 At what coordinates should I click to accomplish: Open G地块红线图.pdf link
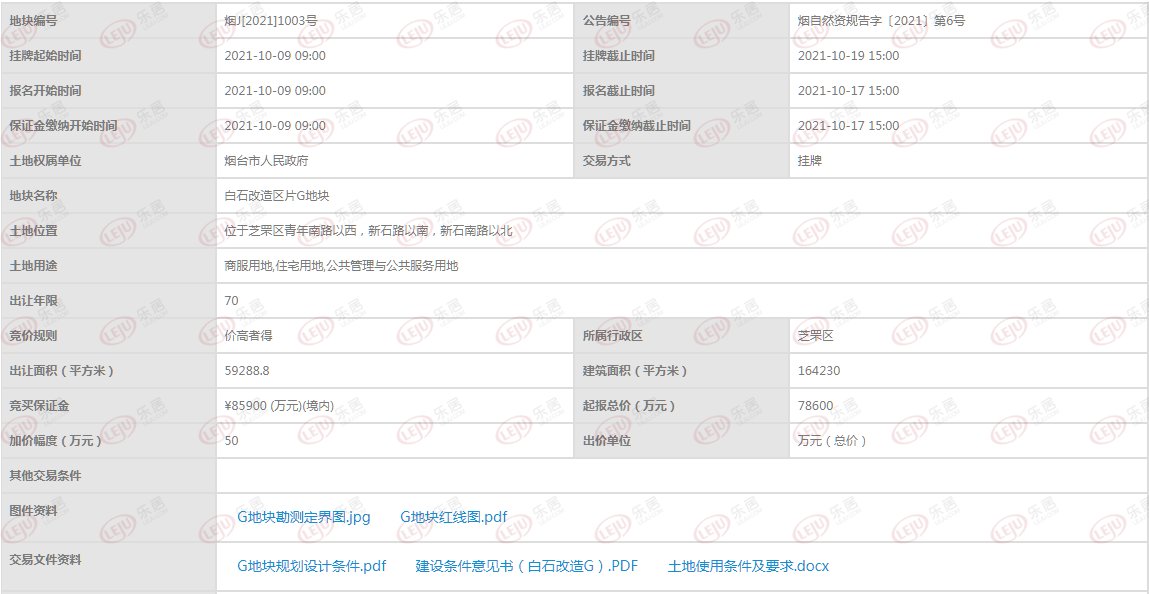coord(454,517)
